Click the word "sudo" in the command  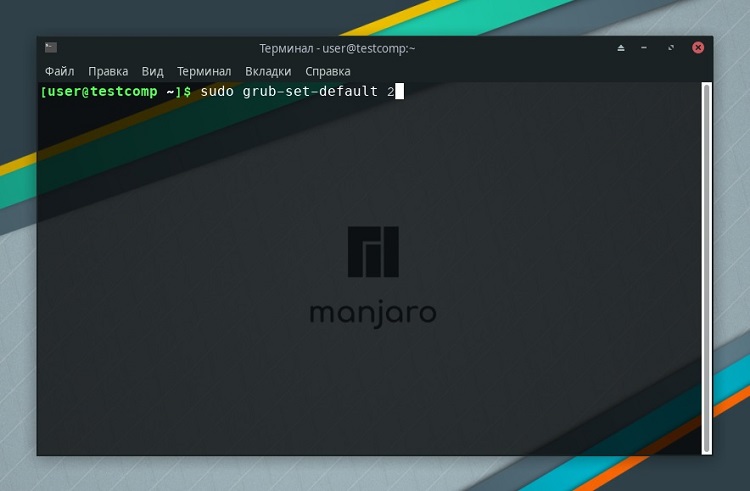pos(217,92)
